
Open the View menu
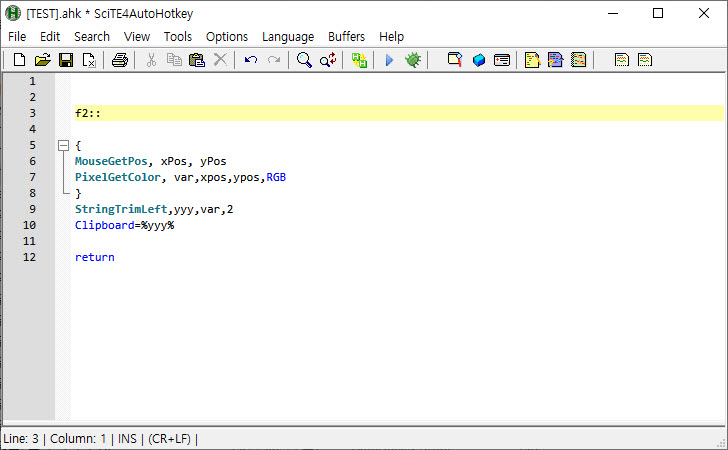pyautogui.click(x=137, y=37)
